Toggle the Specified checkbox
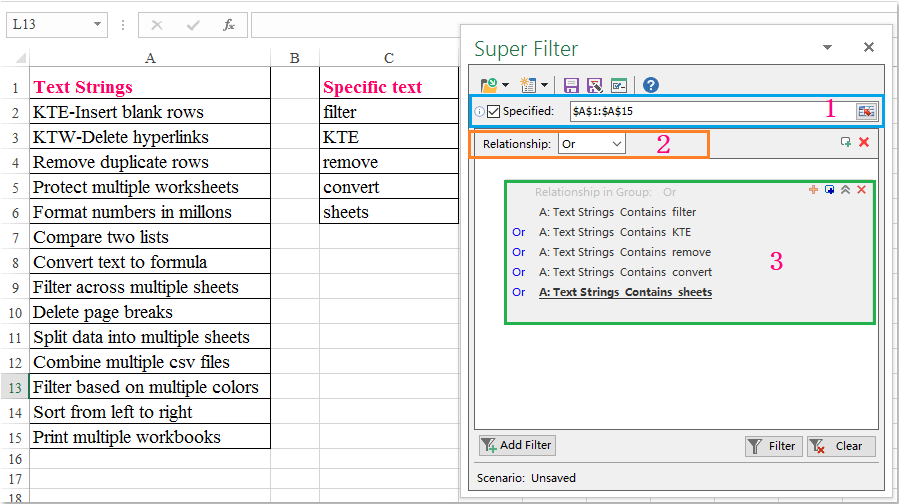This screenshot has width=899, height=504. tap(493, 111)
